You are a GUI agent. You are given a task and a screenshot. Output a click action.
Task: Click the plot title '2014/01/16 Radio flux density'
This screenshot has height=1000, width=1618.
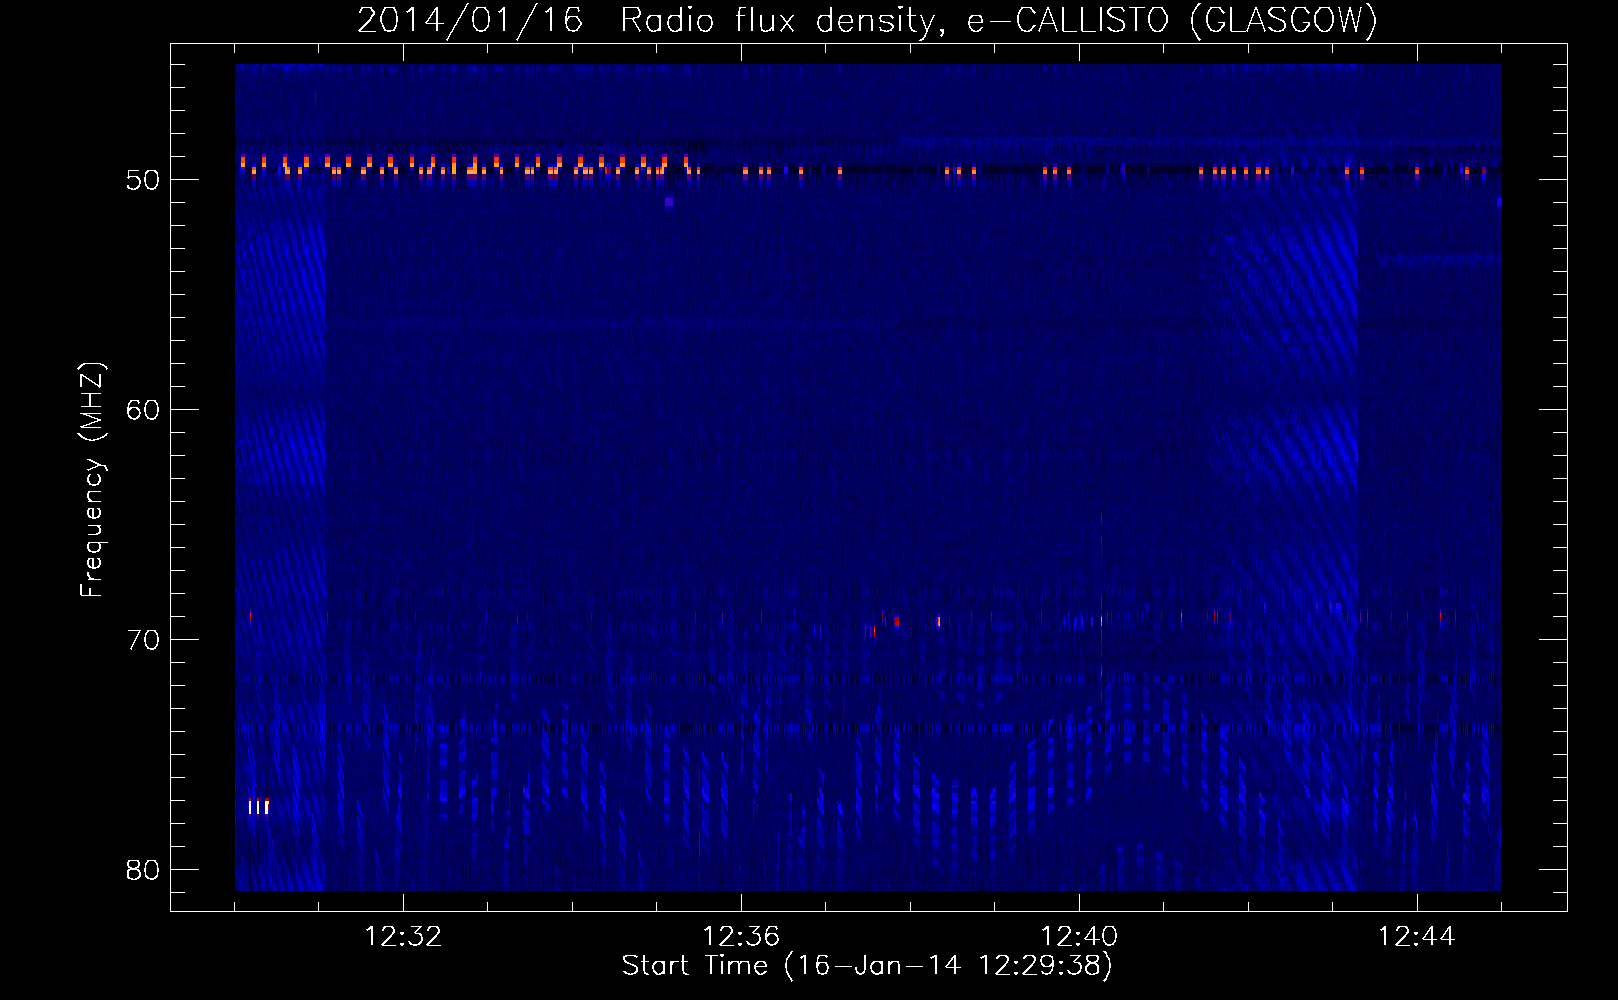click(646, 21)
